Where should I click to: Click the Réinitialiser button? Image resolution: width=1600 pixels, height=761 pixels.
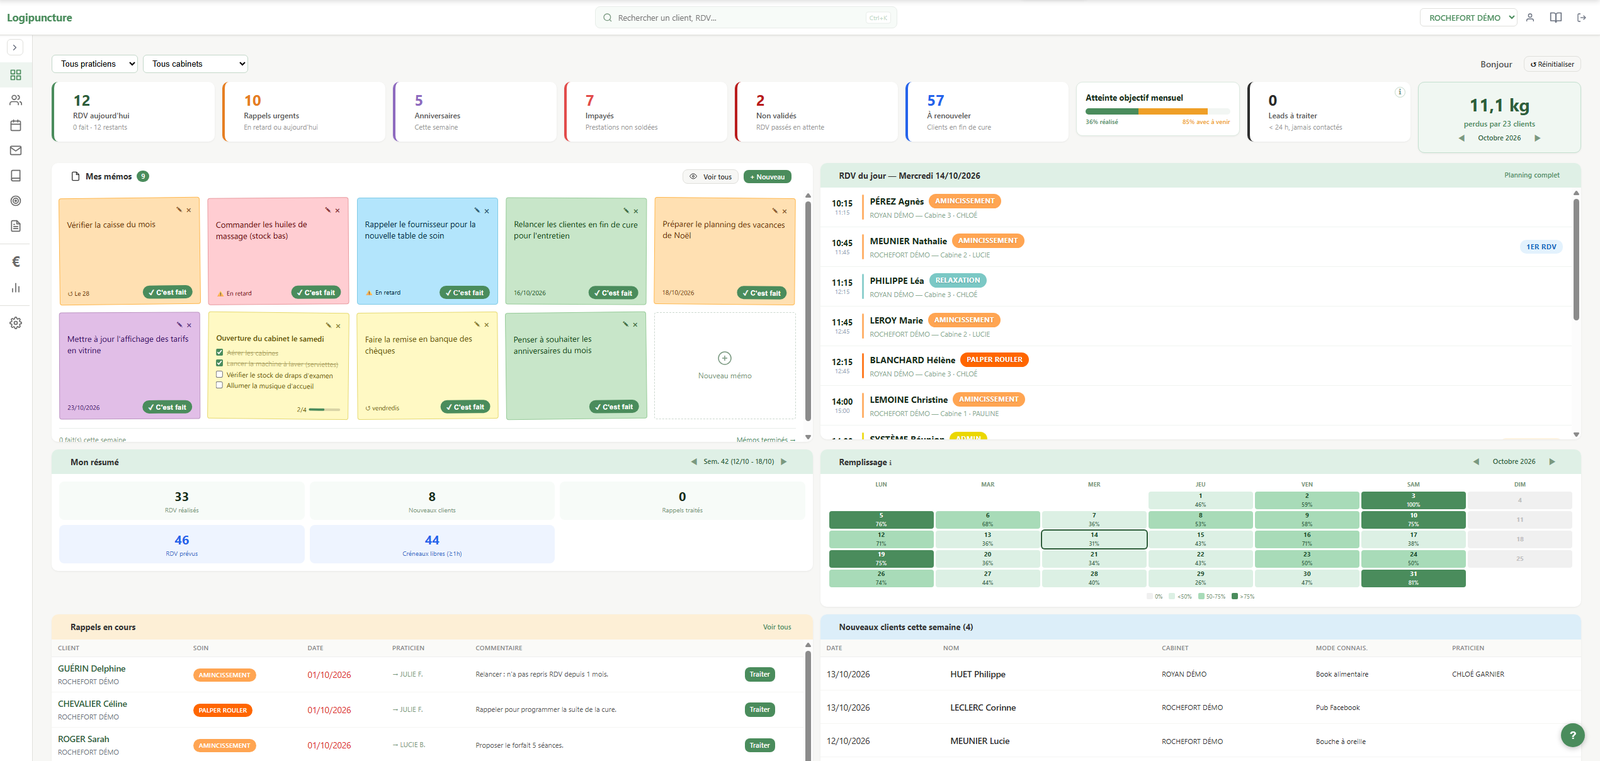pyautogui.click(x=1552, y=64)
